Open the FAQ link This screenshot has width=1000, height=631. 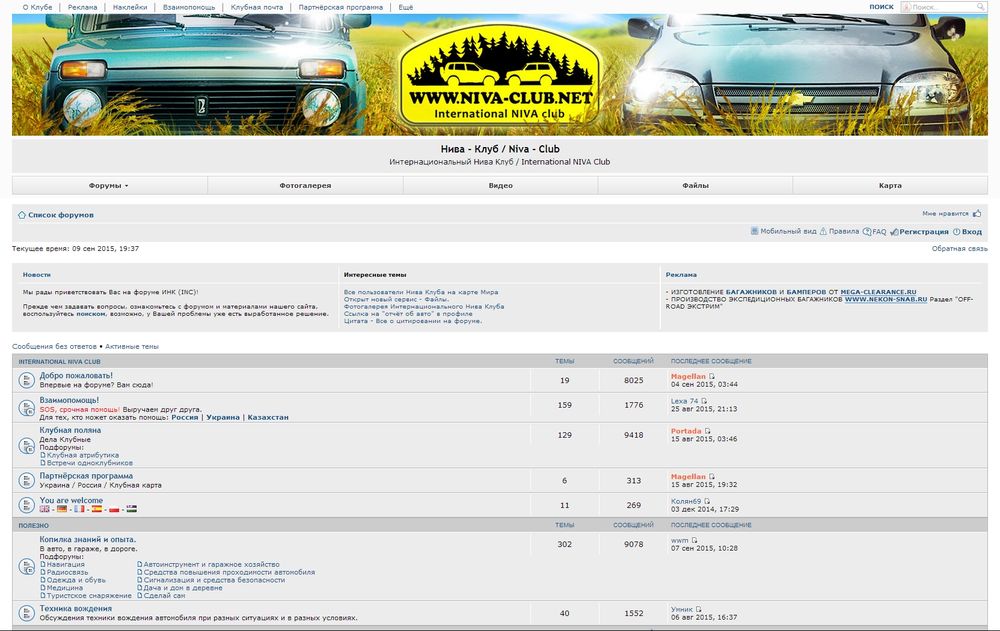click(x=879, y=232)
